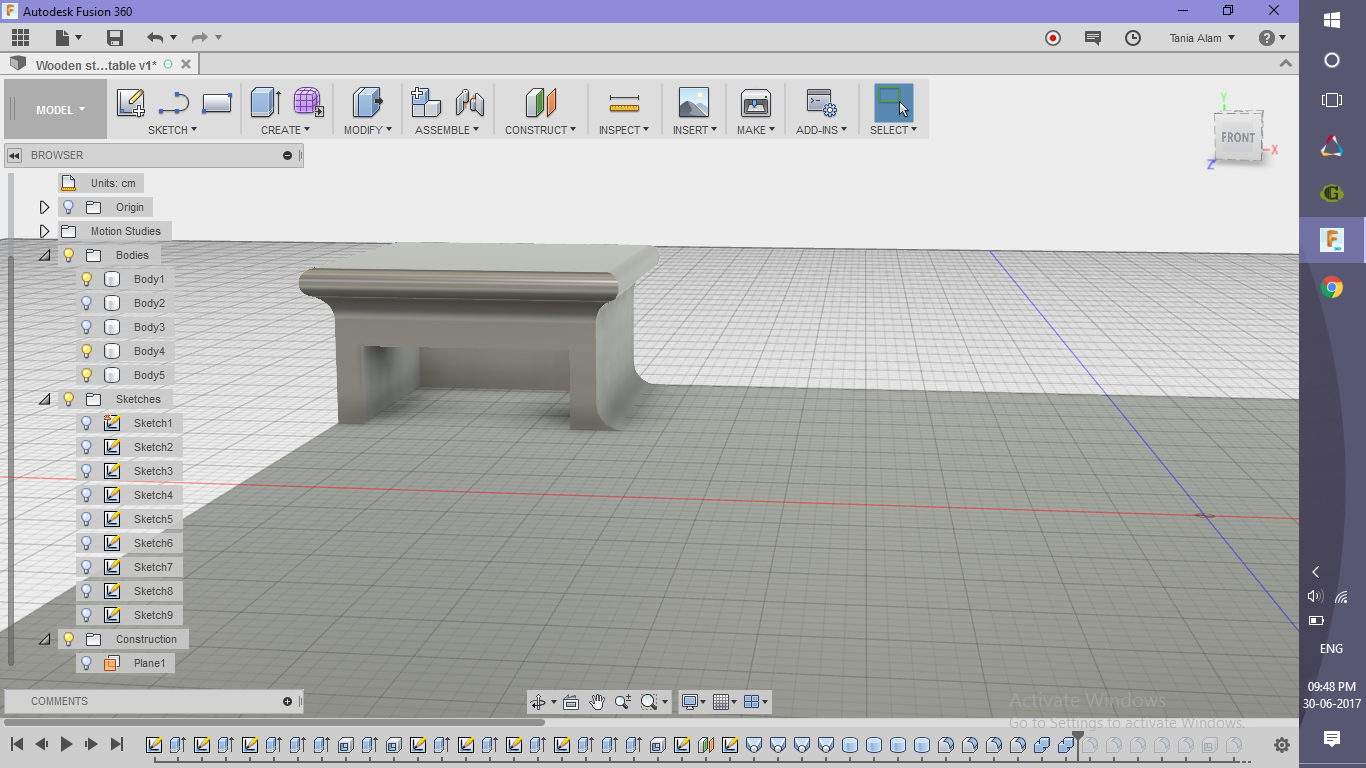Click the Save icon

tap(115, 38)
